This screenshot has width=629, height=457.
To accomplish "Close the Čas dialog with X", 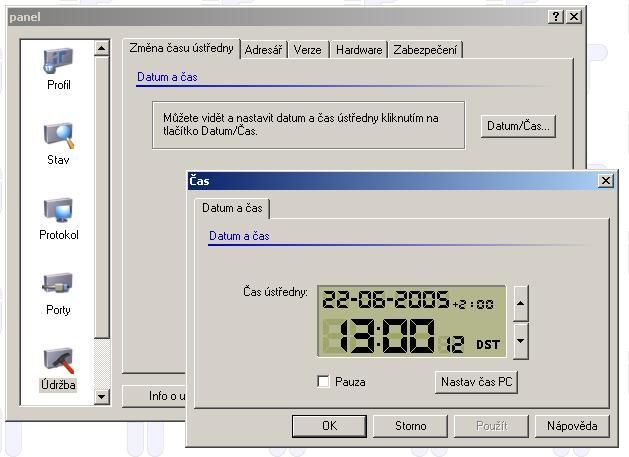I will (x=605, y=180).
